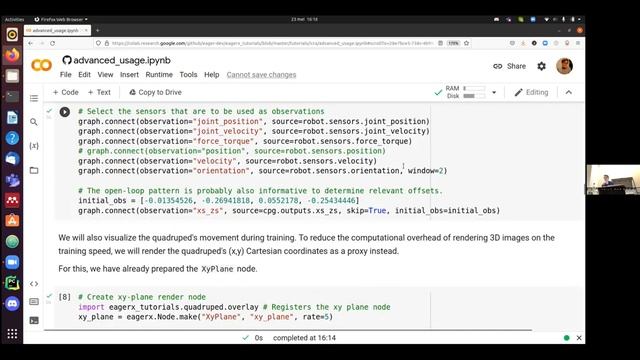Go back in browser history

click(x=31, y=43)
